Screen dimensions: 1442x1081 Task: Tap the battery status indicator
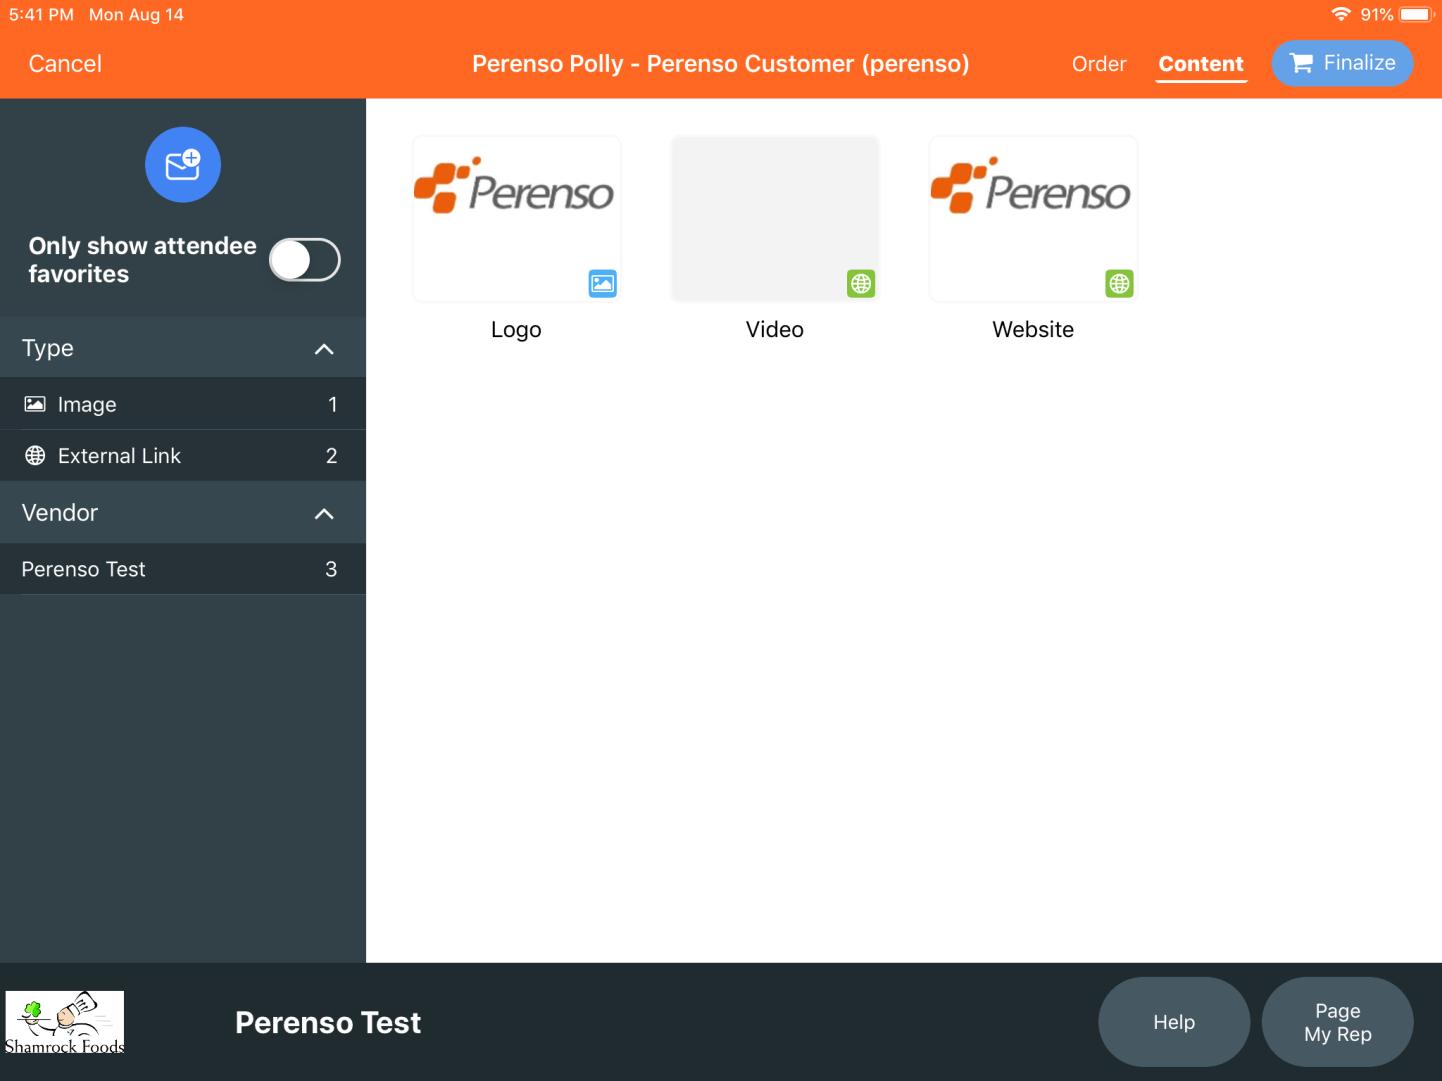coord(1417,14)
